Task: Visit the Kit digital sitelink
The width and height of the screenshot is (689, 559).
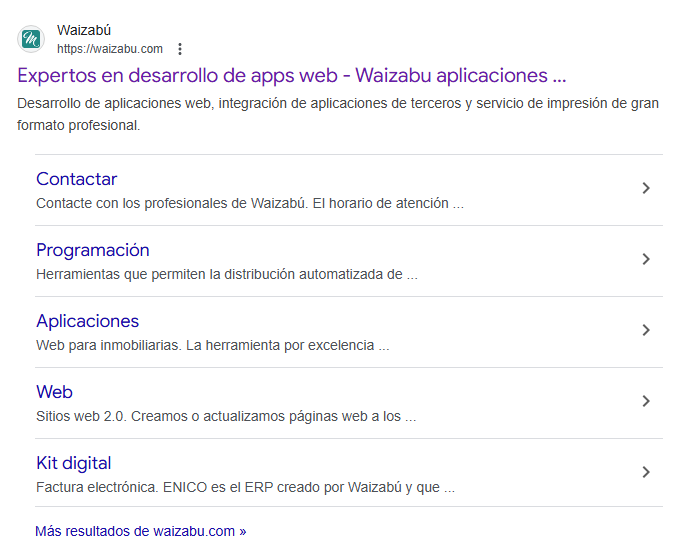Action: (73, 463)
